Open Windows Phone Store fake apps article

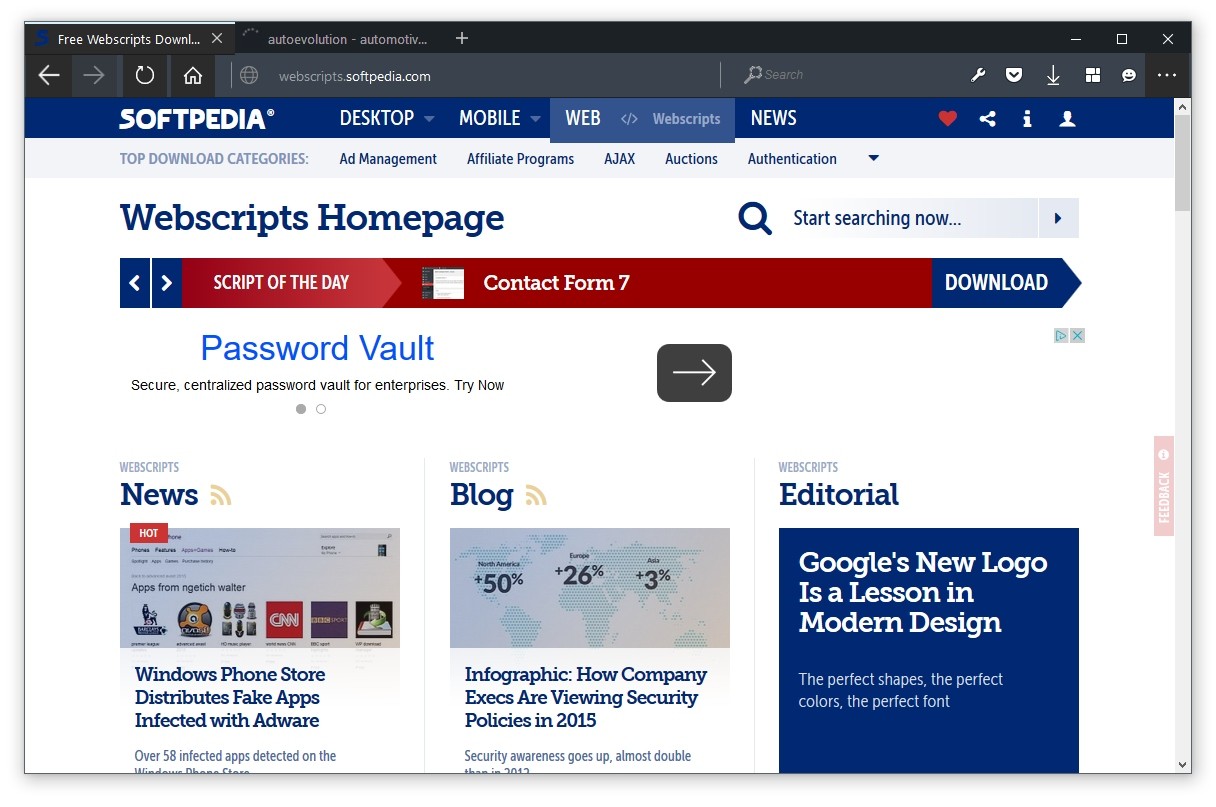[x=230, y=698]
